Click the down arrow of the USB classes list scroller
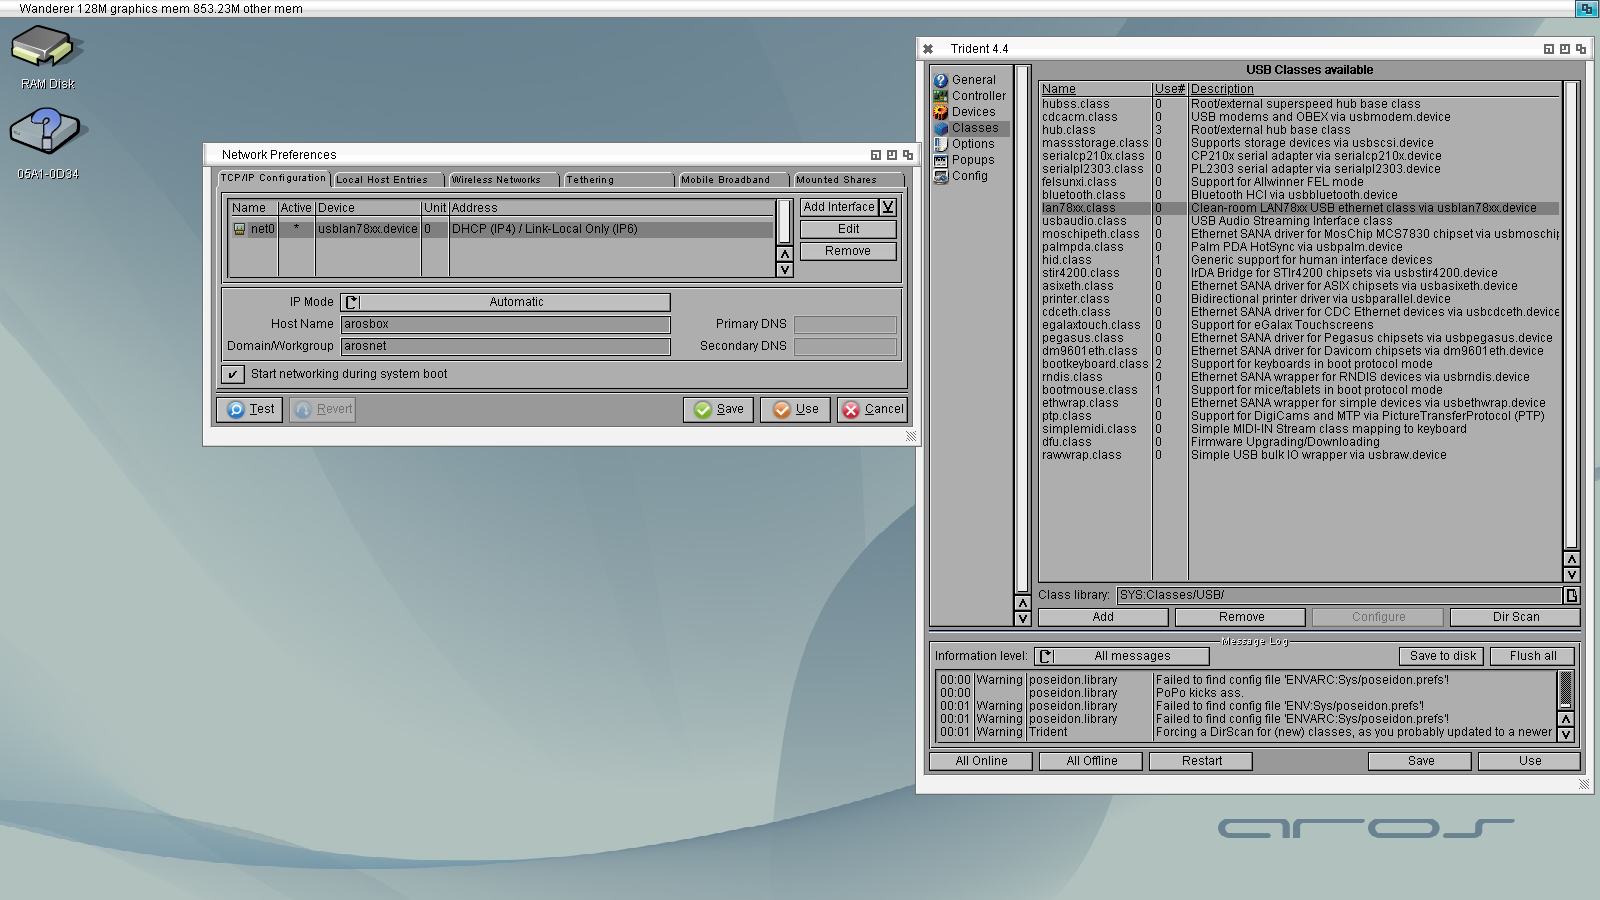The image size is (1600, 900). click(1572, 575)
